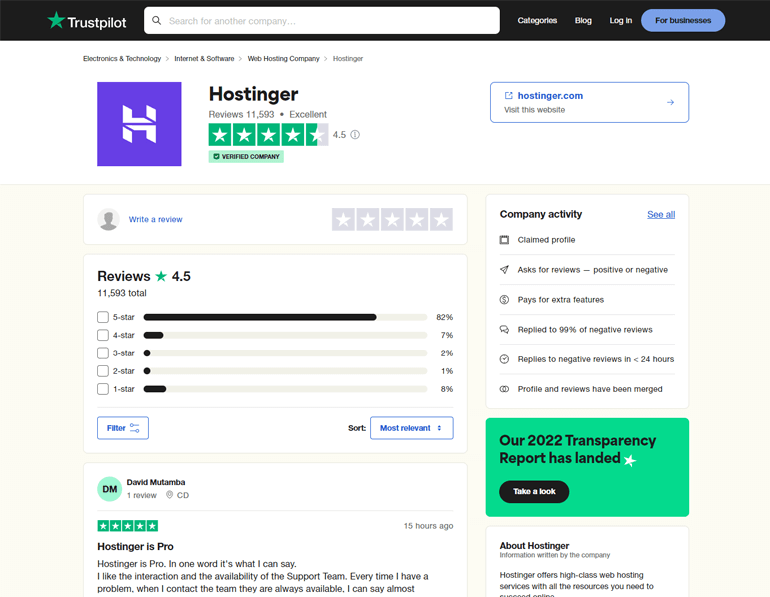Open the Filter options button
Viewport: 770px width, 597px height.
123,428
